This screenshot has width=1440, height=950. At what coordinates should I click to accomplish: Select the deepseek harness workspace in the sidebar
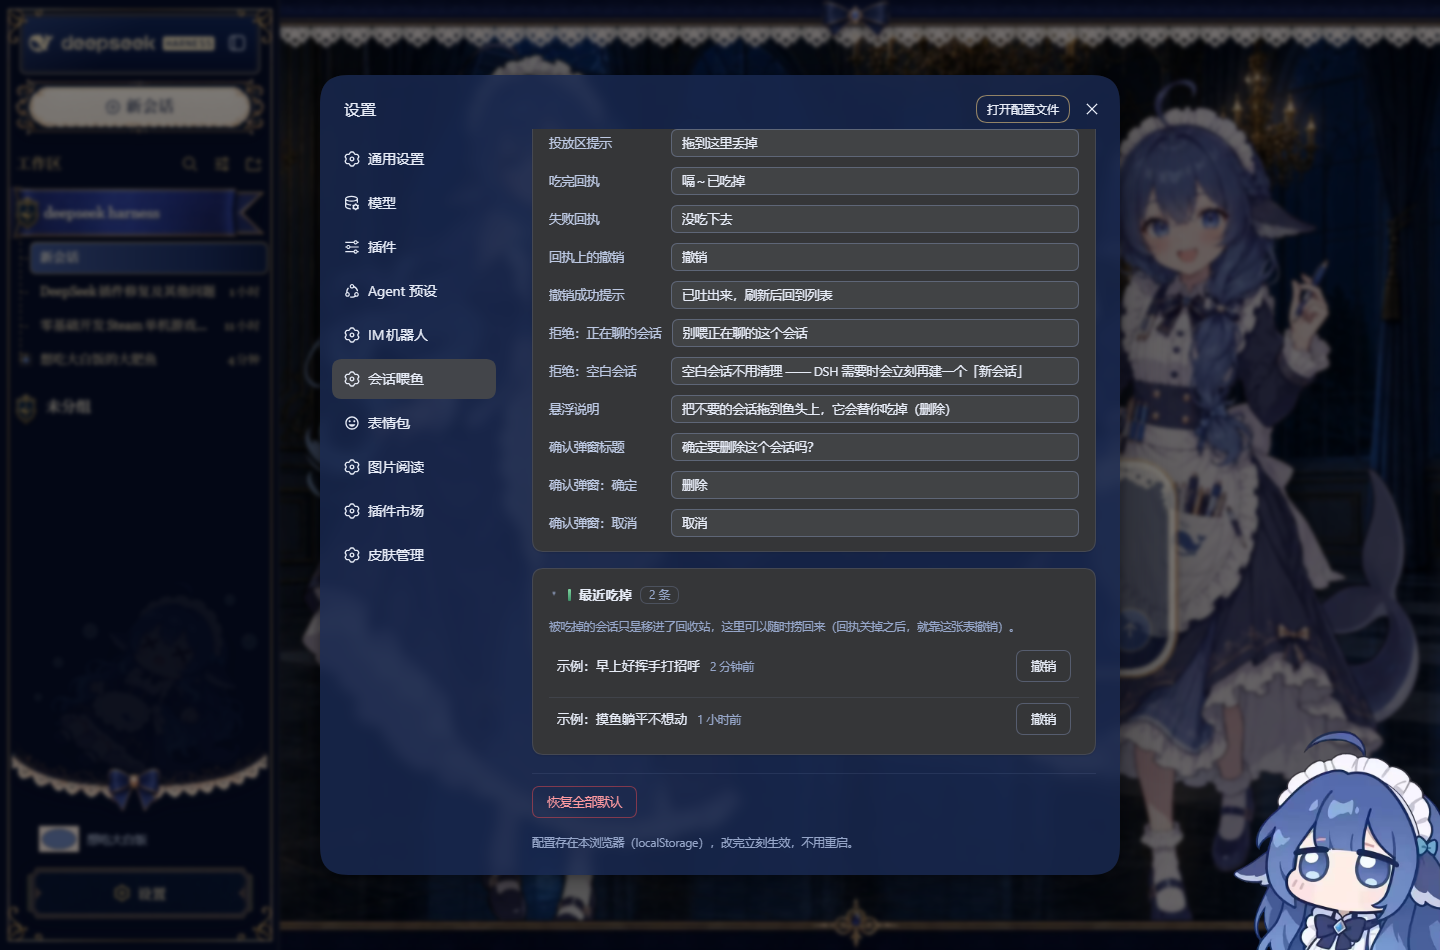[x=138, y=213]
